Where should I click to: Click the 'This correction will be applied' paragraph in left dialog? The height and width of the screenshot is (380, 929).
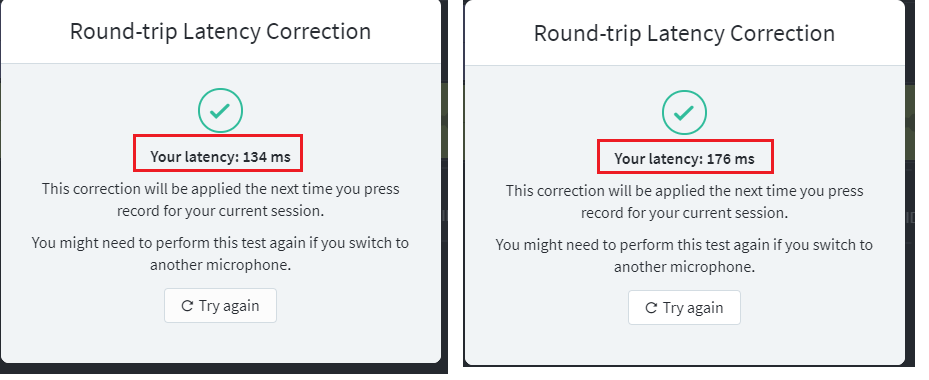point(220,200)
